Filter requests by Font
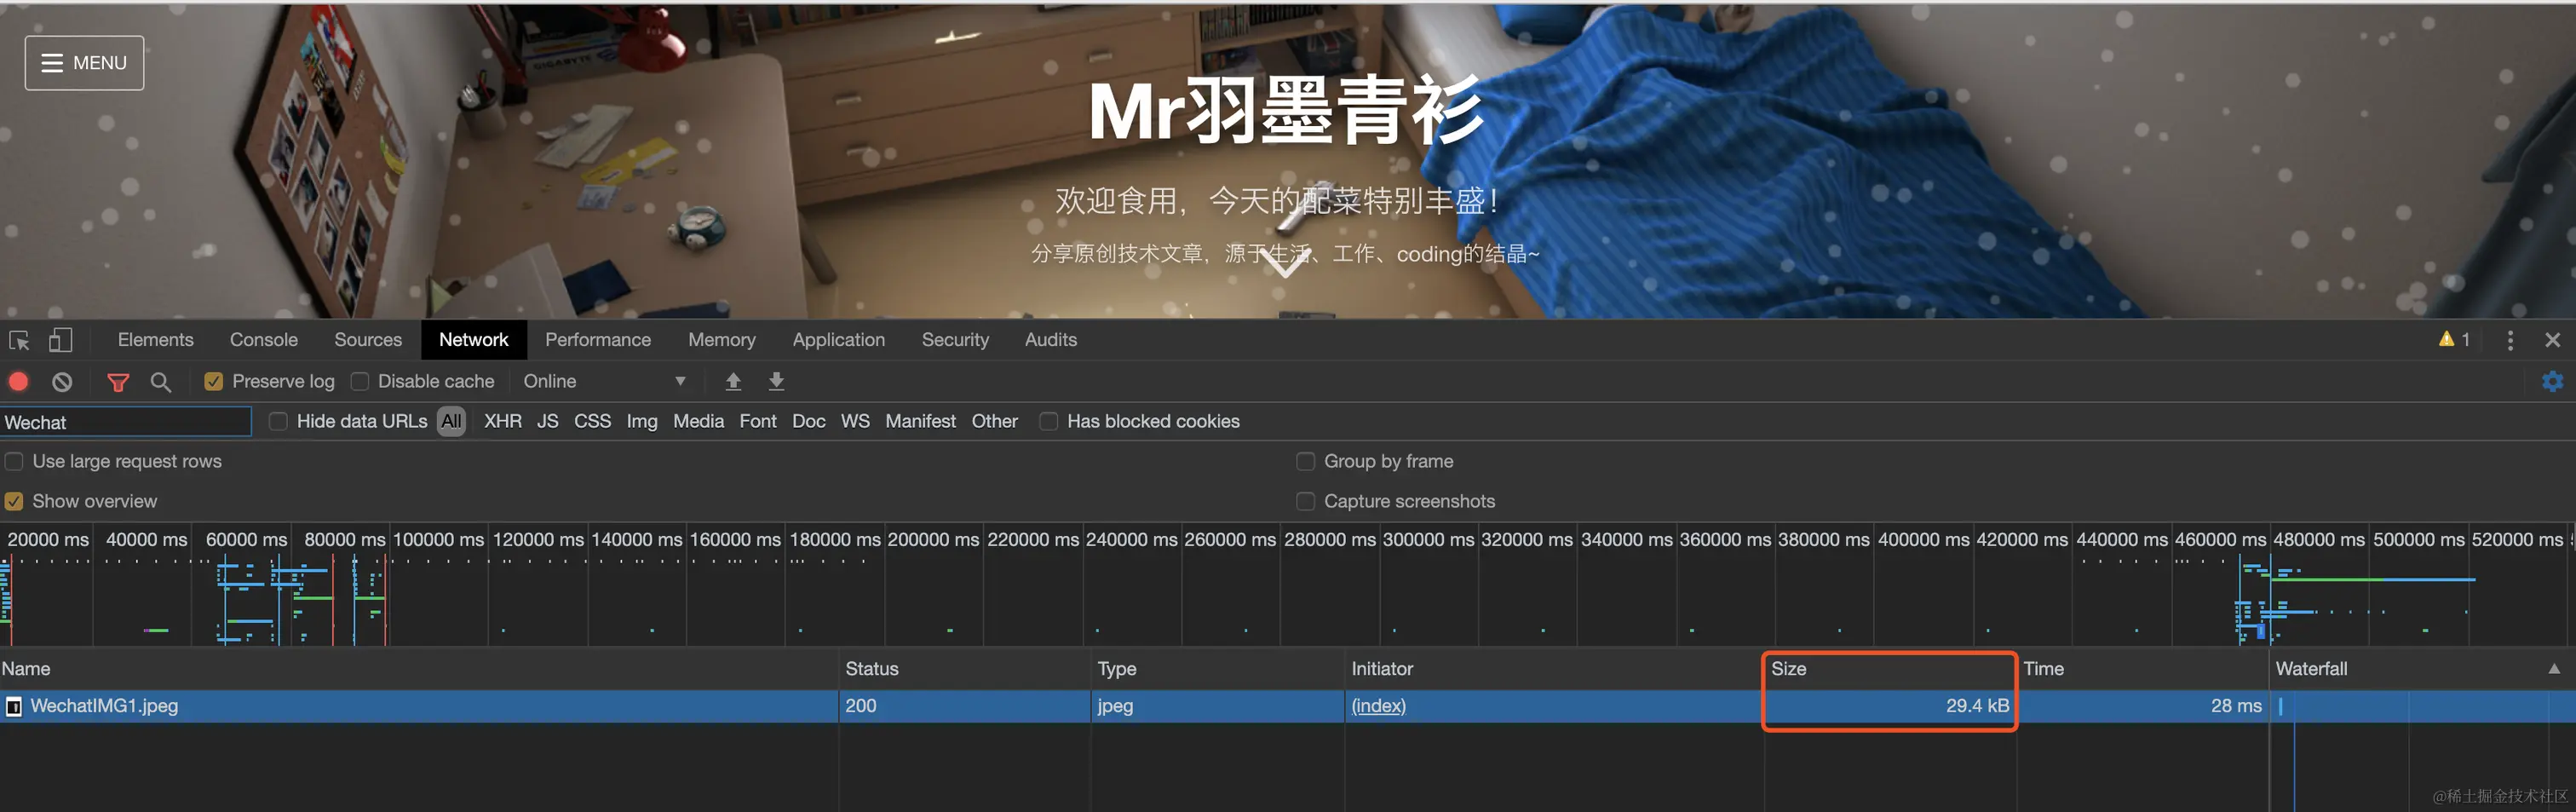 click(758, 422)
